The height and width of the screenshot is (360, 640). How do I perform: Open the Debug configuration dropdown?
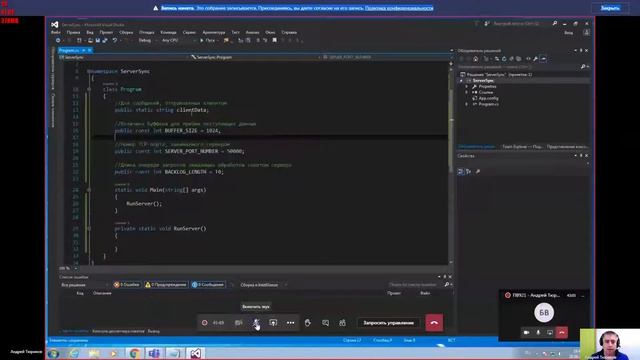[147, 40]
